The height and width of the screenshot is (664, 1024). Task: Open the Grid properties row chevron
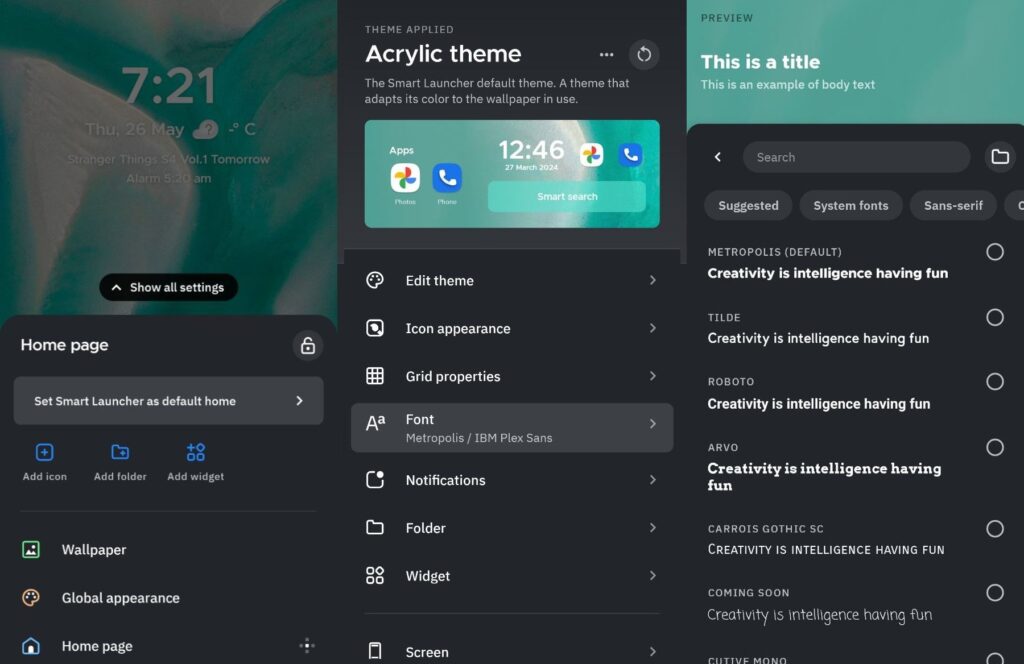tap(652, 376)
